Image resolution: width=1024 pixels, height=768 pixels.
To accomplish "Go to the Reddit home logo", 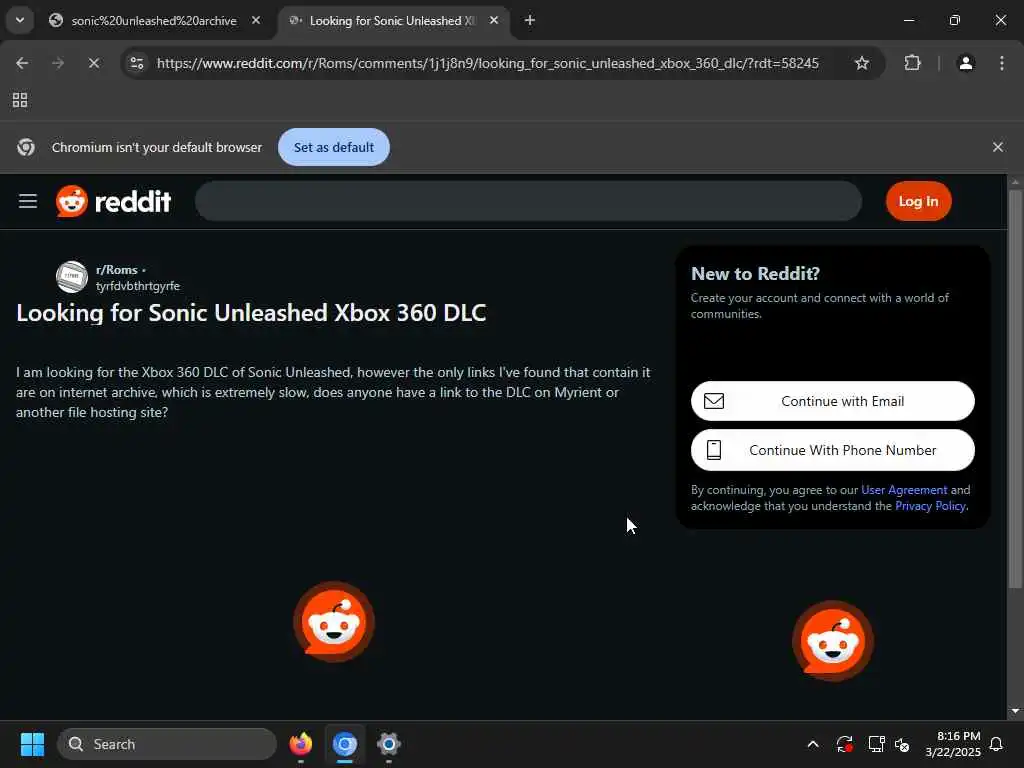I will point(114,201).
